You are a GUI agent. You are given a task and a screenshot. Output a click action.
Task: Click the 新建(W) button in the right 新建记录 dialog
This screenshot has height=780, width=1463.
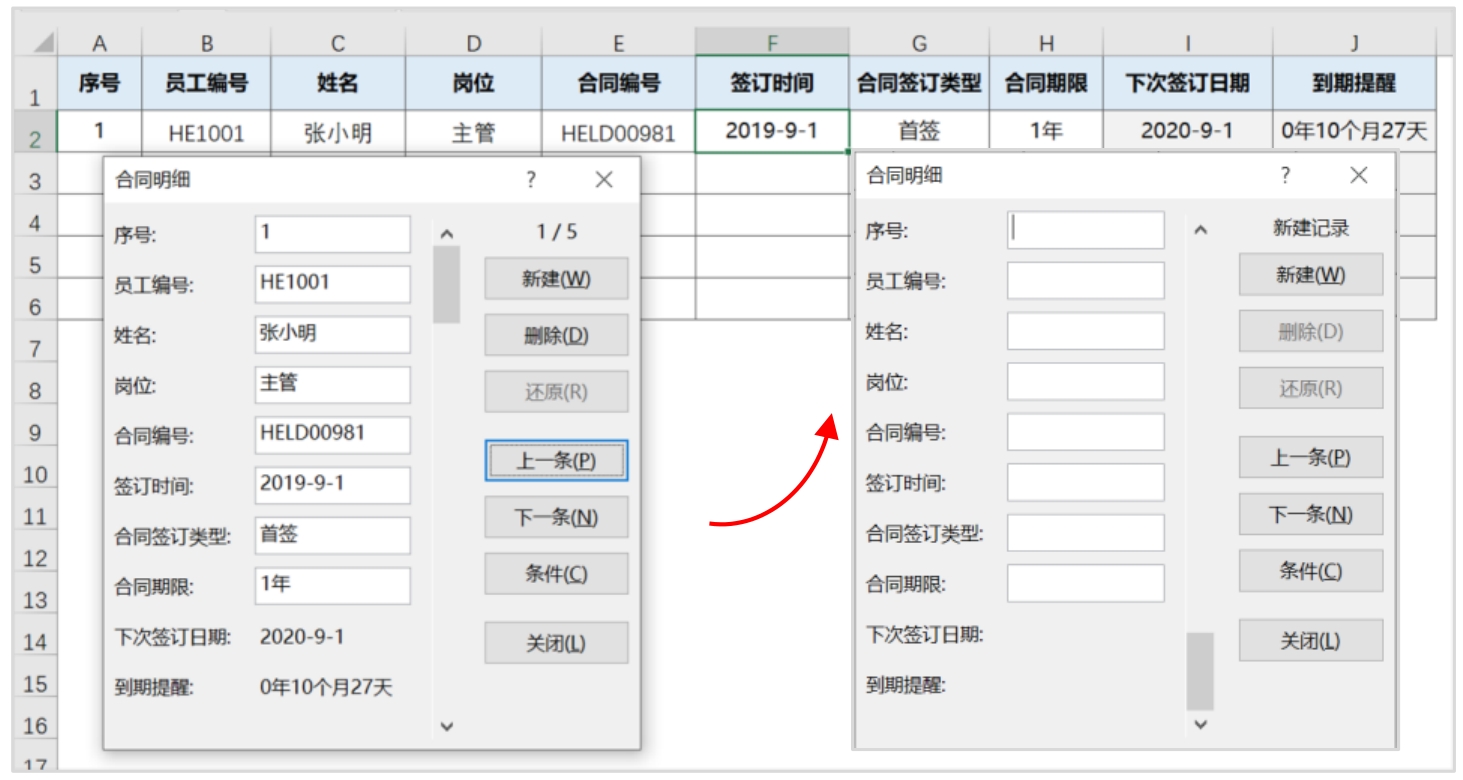1310,275
